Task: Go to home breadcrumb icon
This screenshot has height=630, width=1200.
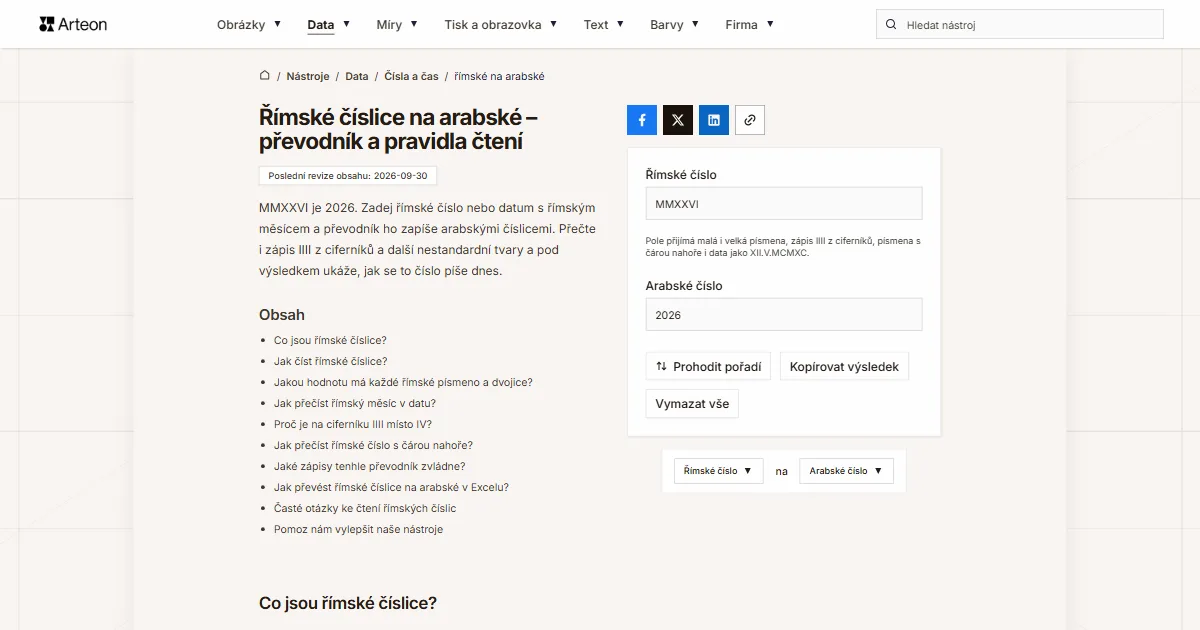Action: (x=264, y=76)
